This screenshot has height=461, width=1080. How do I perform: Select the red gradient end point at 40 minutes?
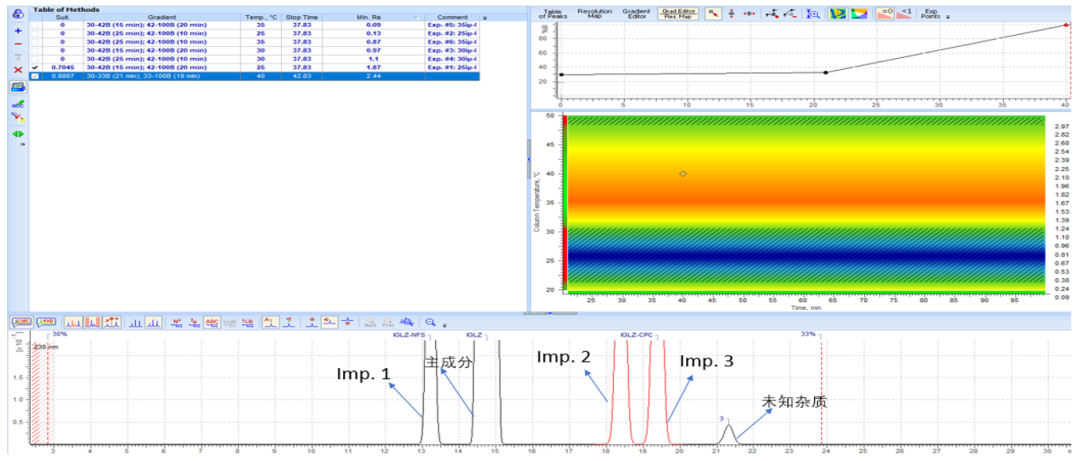click(x=1066, y=25)
